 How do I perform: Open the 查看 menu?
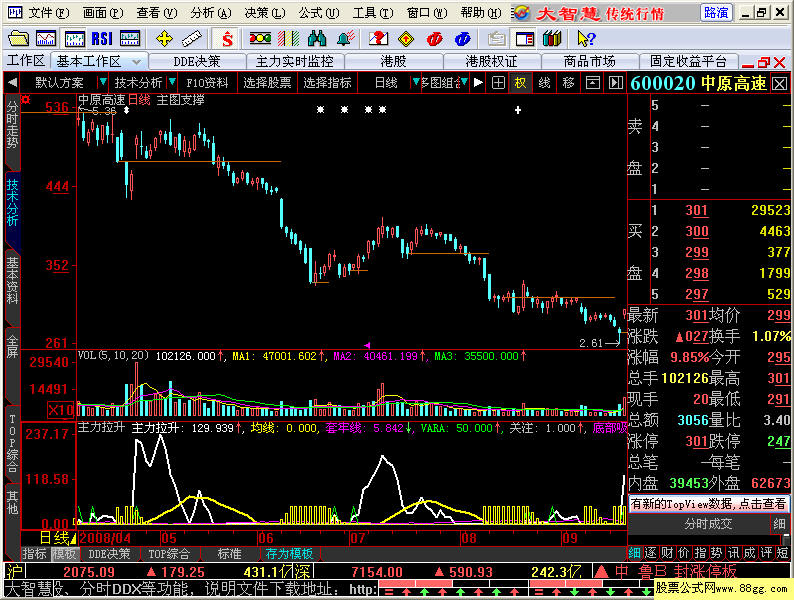pos(156,13)
